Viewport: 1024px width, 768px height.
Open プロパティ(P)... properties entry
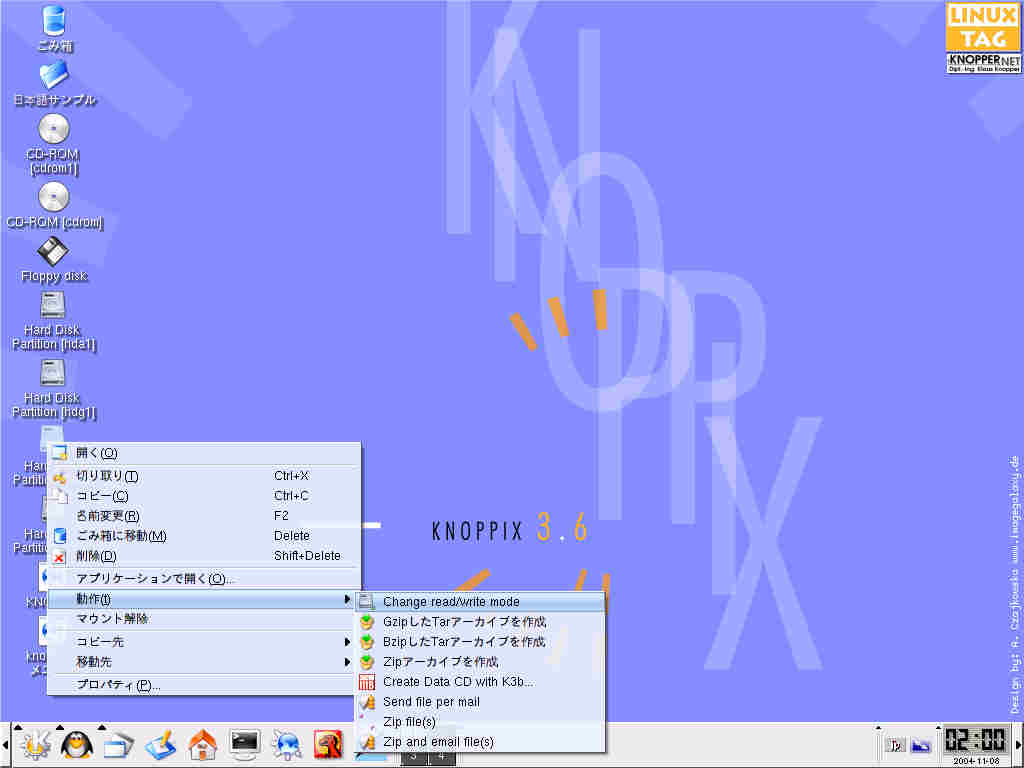(204, 685)
